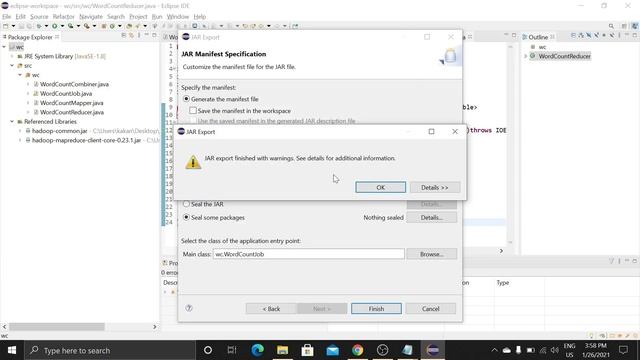Click the Finish button
Screen dimensions: 640x360
tap(376, 309)
